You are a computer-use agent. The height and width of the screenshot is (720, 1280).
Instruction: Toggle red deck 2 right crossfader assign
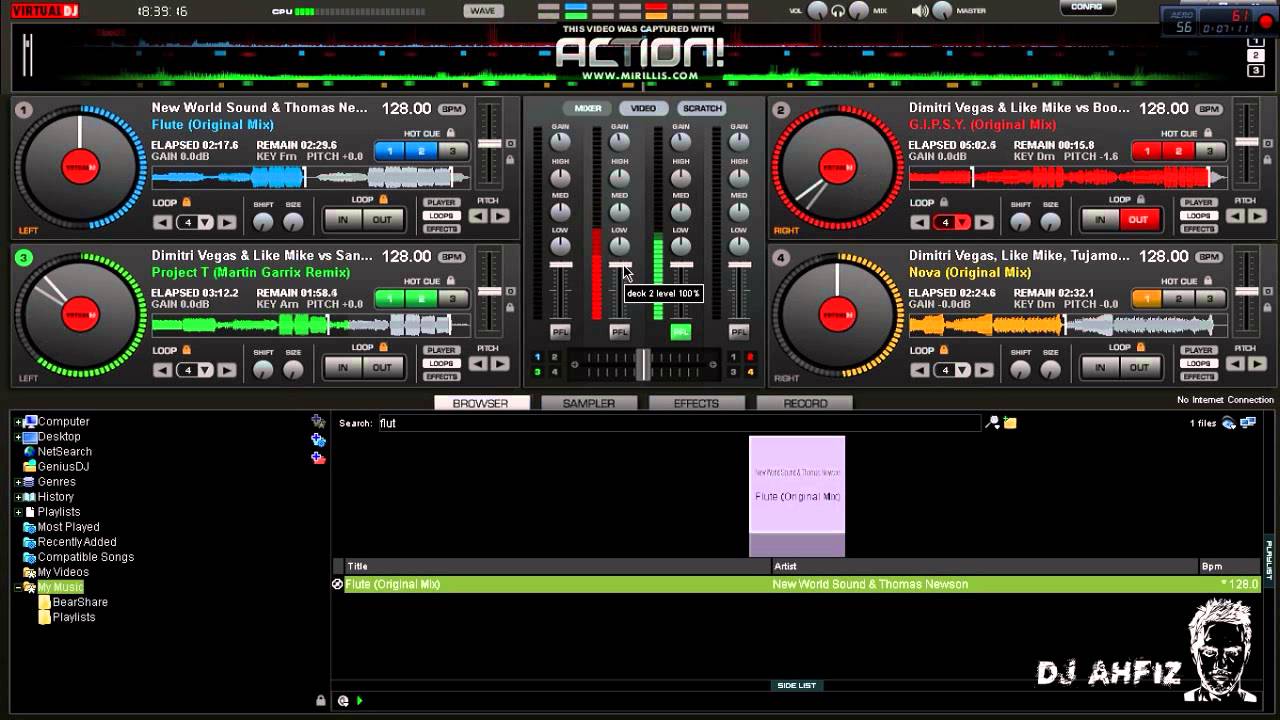[x=750, y=357]
